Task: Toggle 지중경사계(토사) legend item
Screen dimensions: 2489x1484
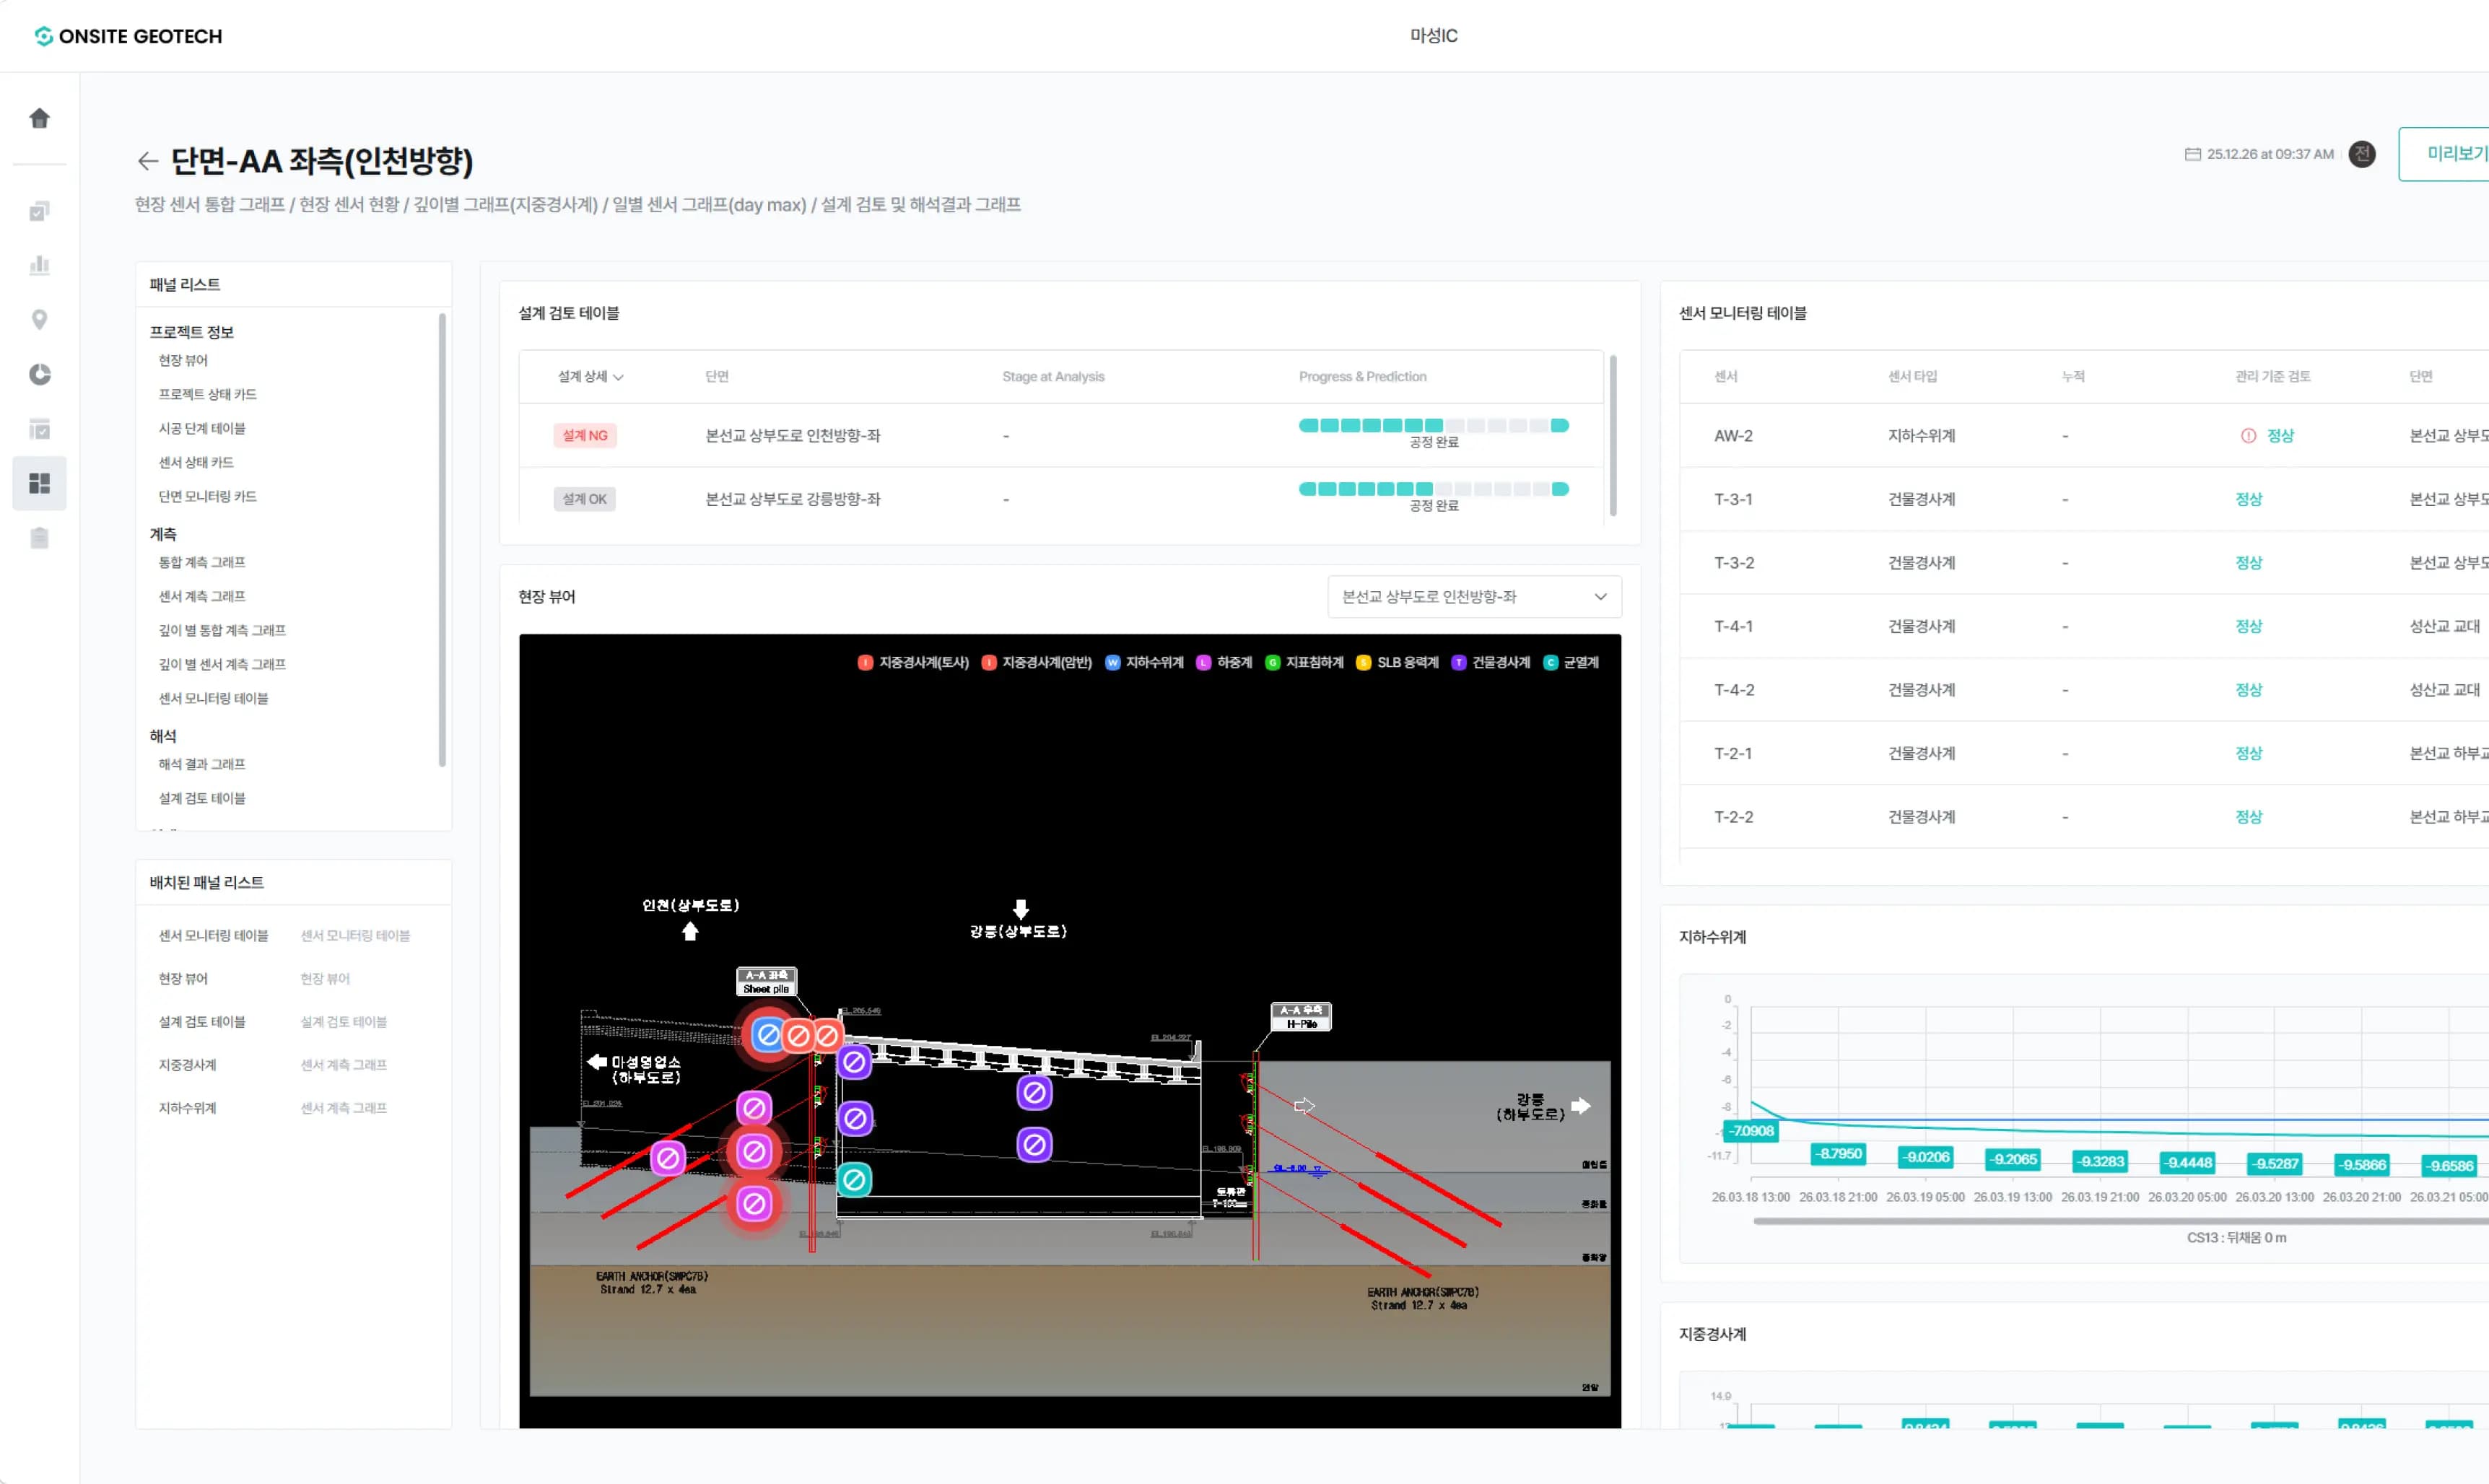Action: click(x=913, y=663)
